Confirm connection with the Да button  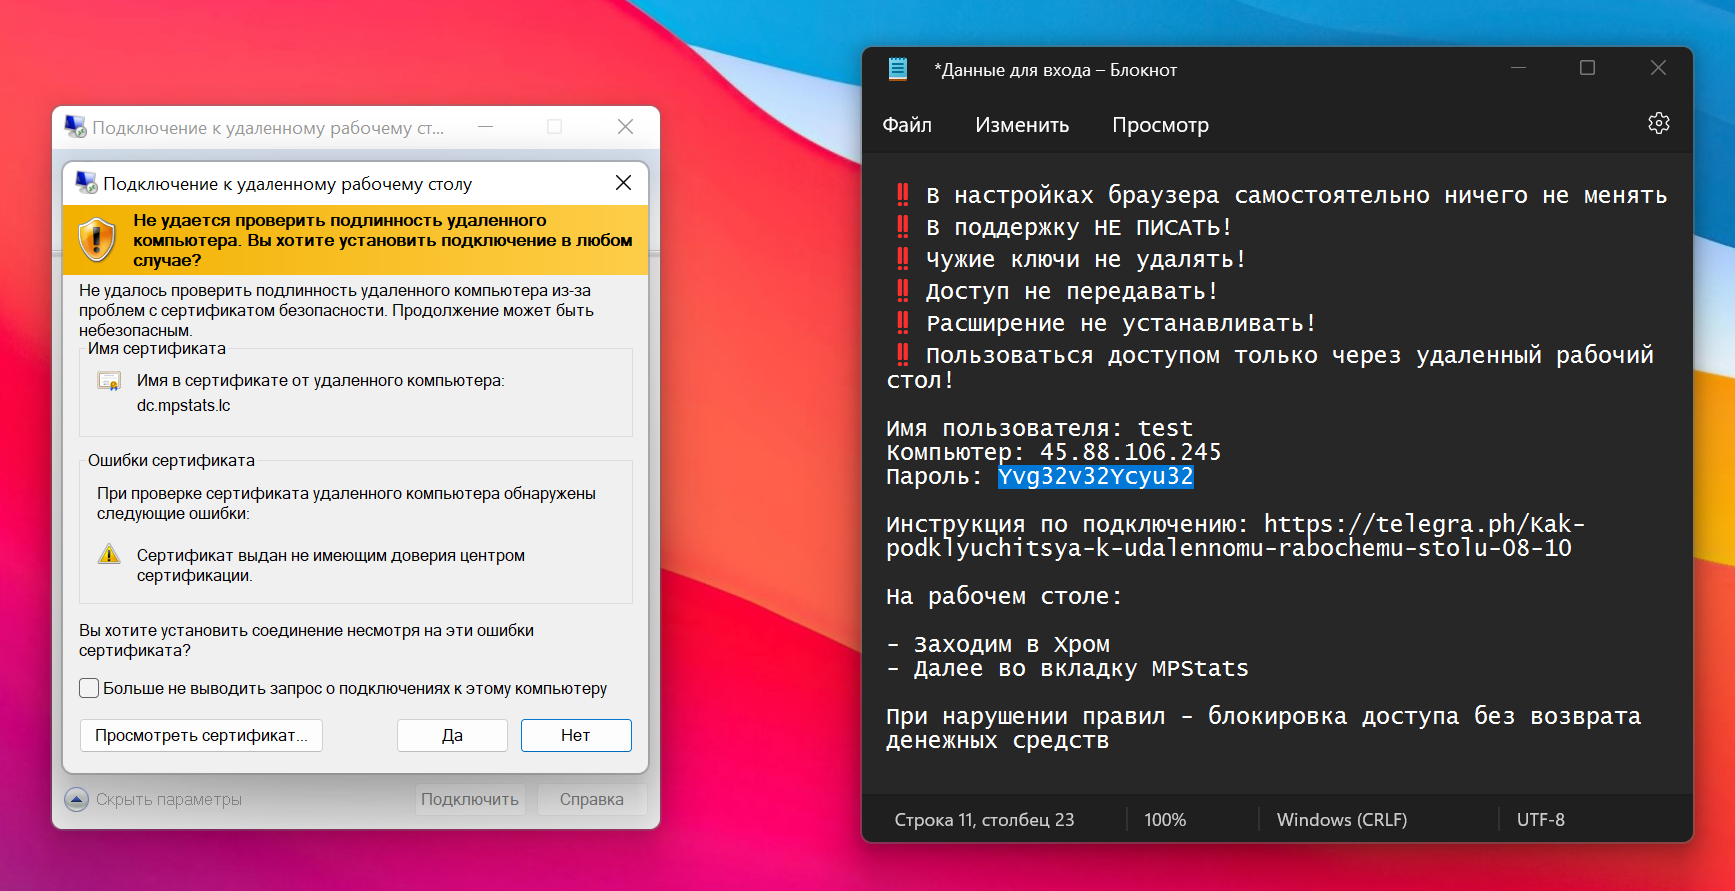pos(452,735)
